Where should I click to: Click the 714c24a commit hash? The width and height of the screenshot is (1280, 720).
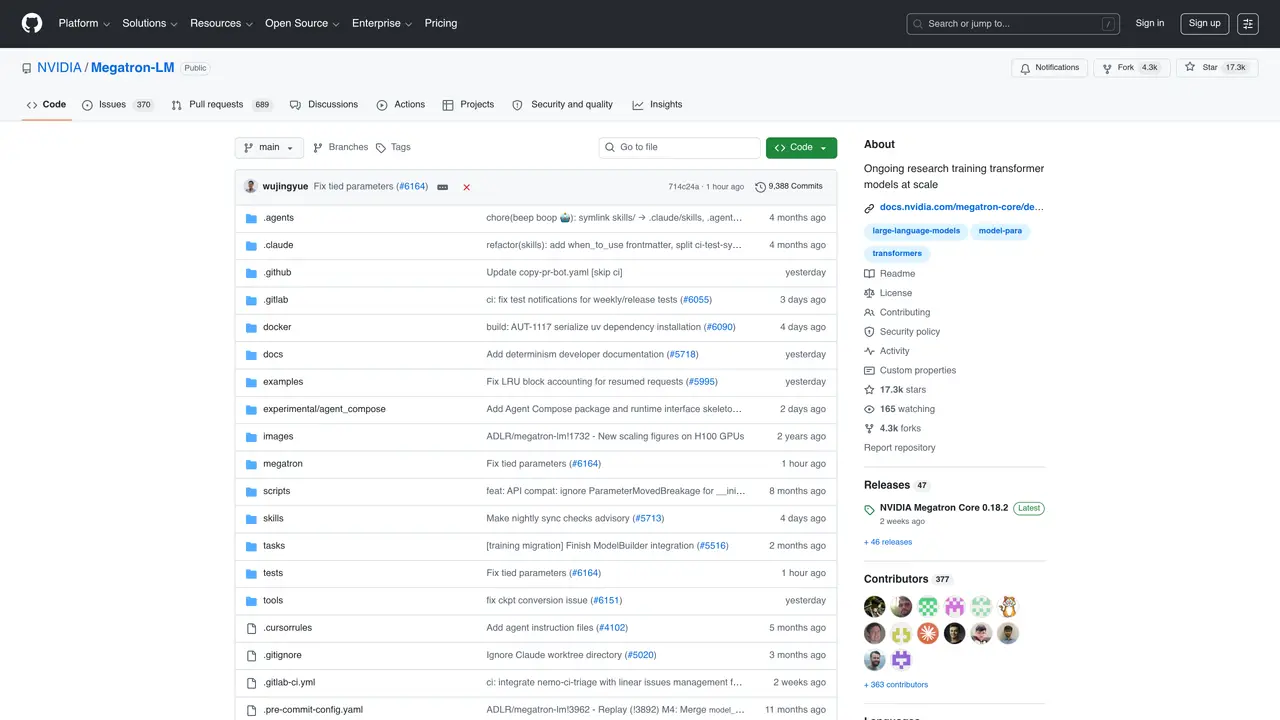point(684,187)
